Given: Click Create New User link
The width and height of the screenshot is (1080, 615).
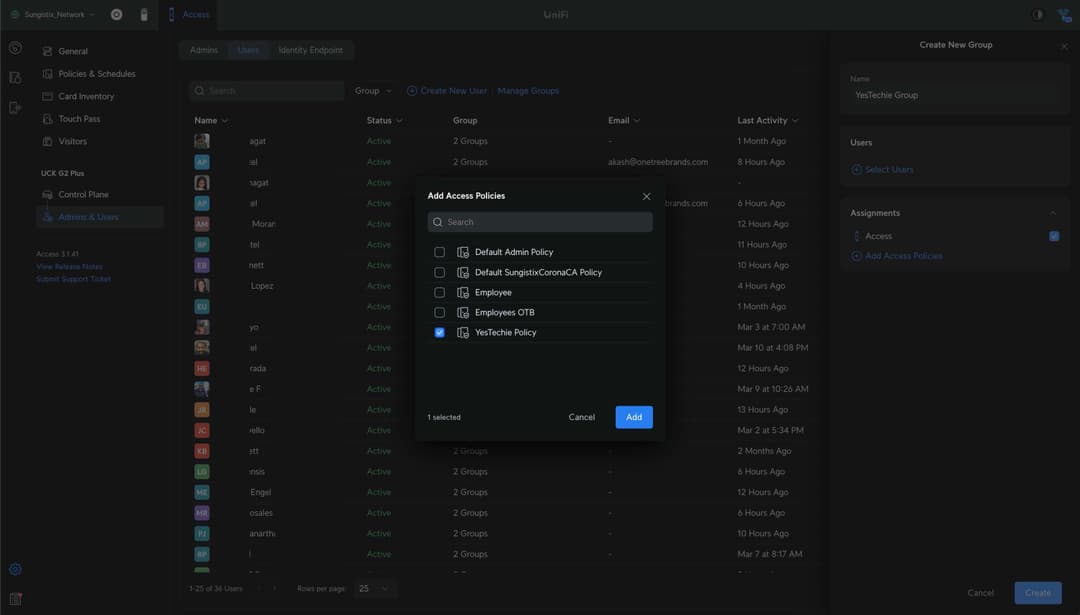Looking at the screenshot, I should [x=447, y=91].
